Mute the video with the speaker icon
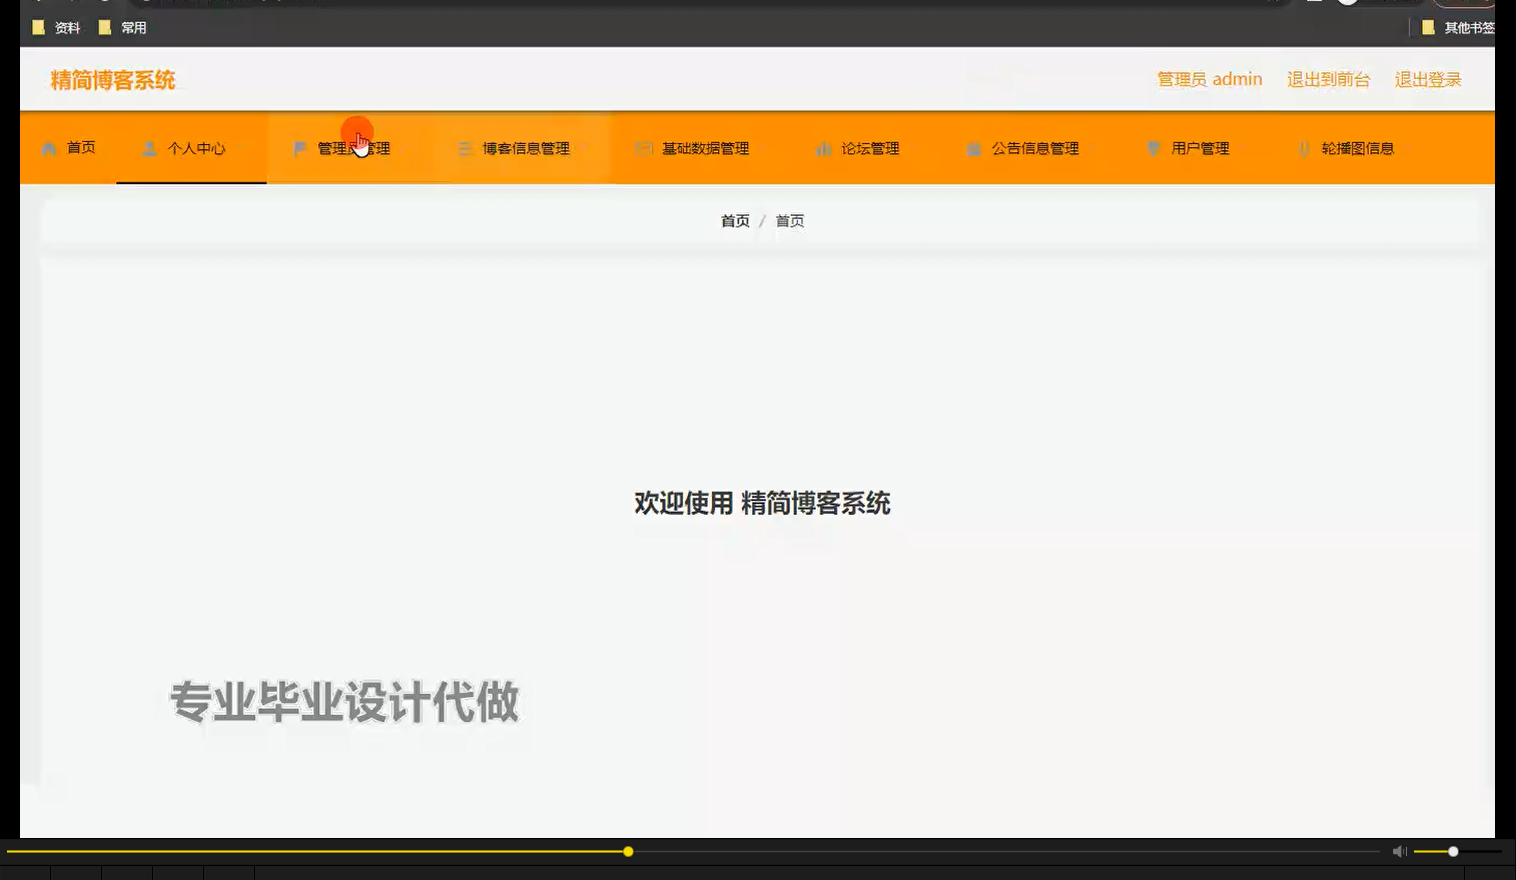Screen dimensions: 1516x880 pos(1397,850)
